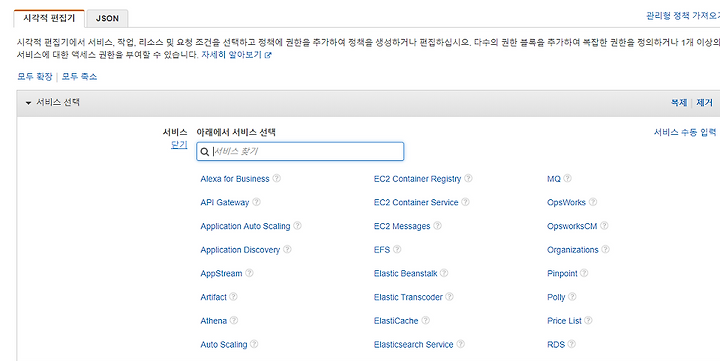Select Elastic Beanstalk service

pyautogui.click(x=405, y=273)
